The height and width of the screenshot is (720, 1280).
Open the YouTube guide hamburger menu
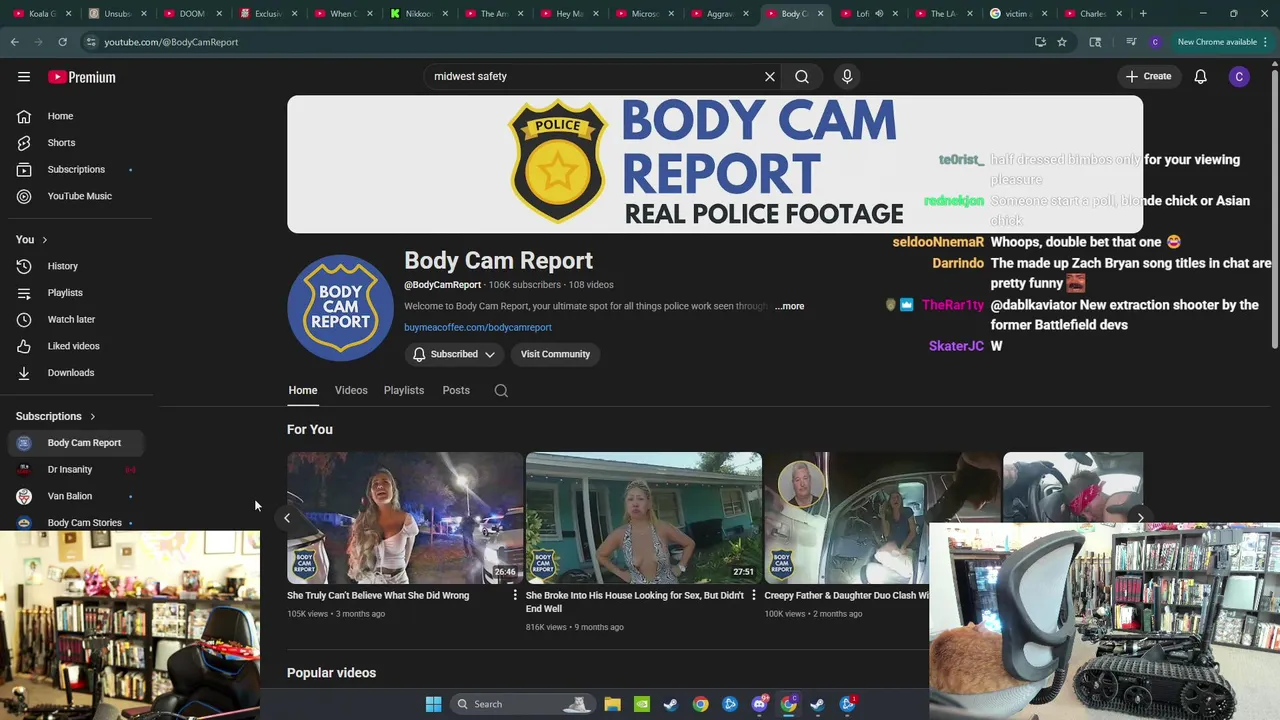coord(24,76)
